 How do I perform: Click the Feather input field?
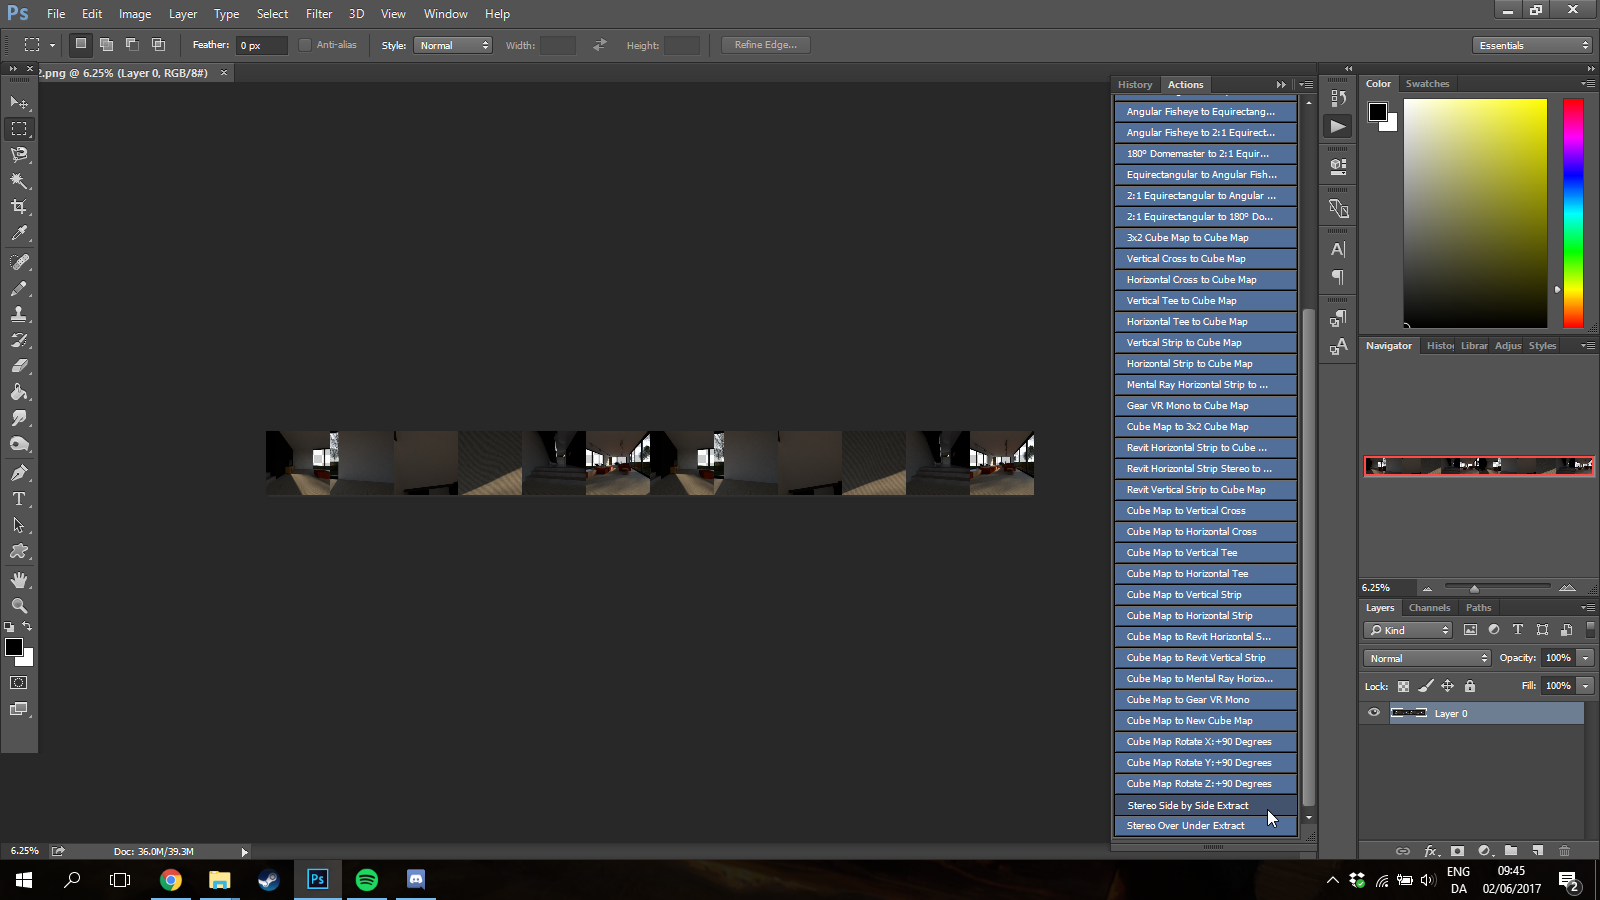(x=261, y=45)
